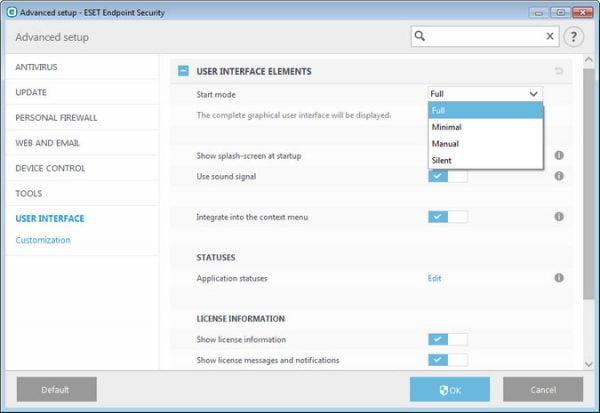Click the ESET logo in title bar
The width and height of the screenshot is (600, 413).
click(x=11, y=12)
